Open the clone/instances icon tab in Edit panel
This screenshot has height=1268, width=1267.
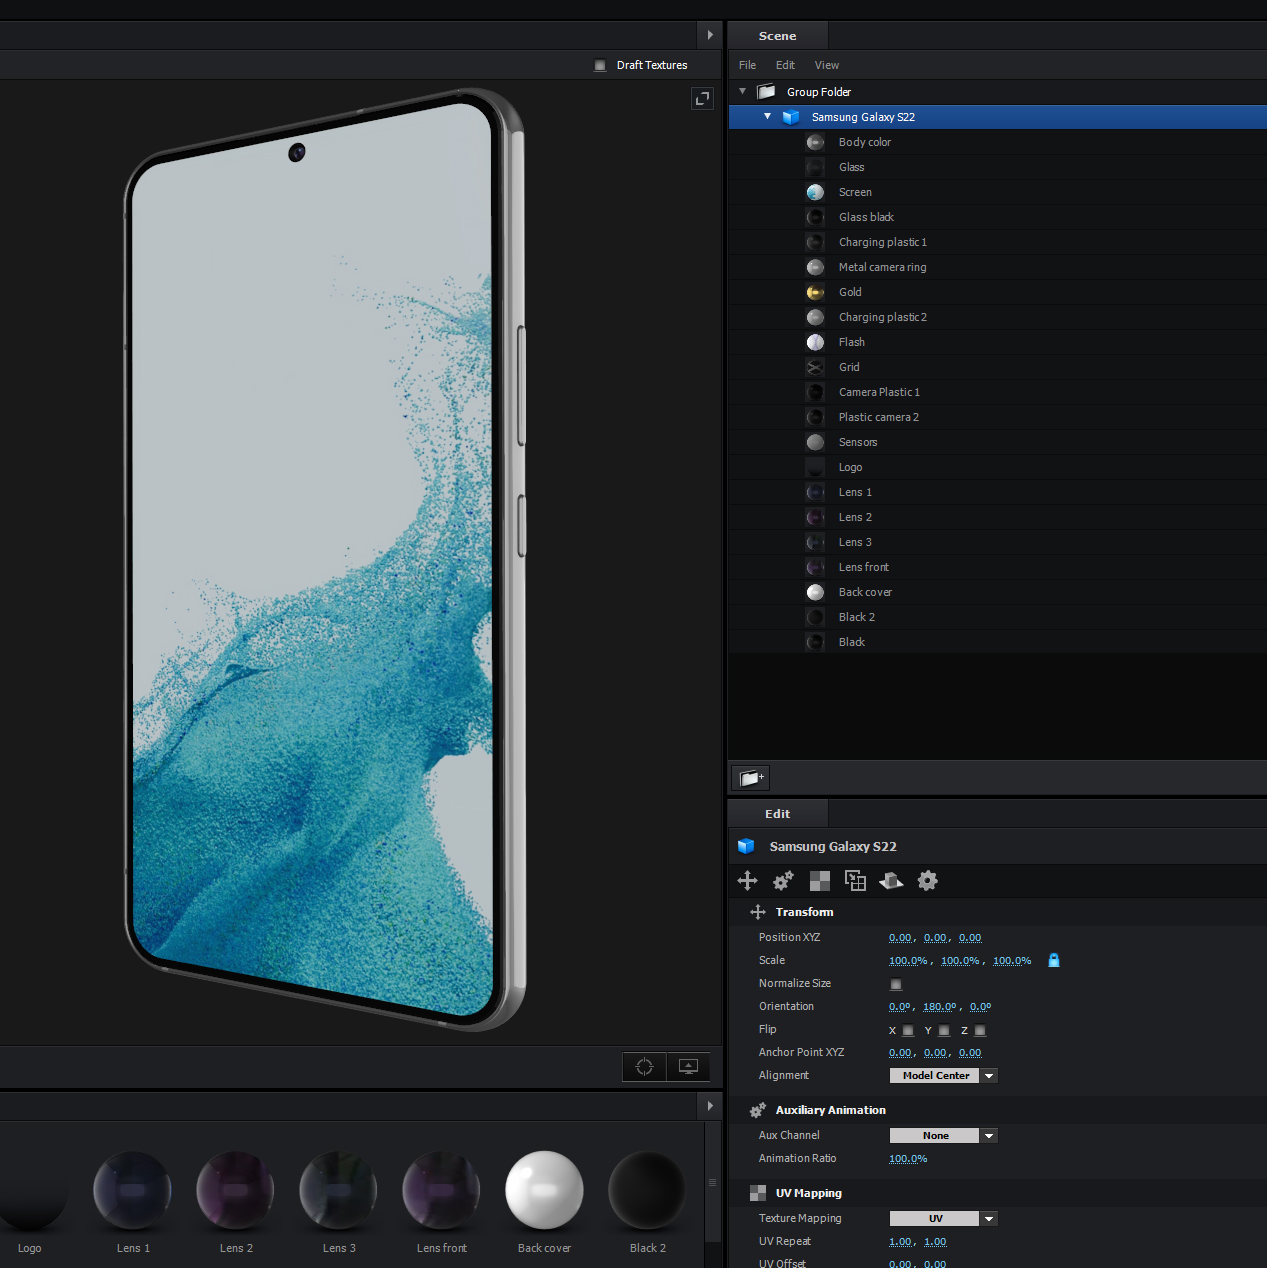click(x=855, y=881)
